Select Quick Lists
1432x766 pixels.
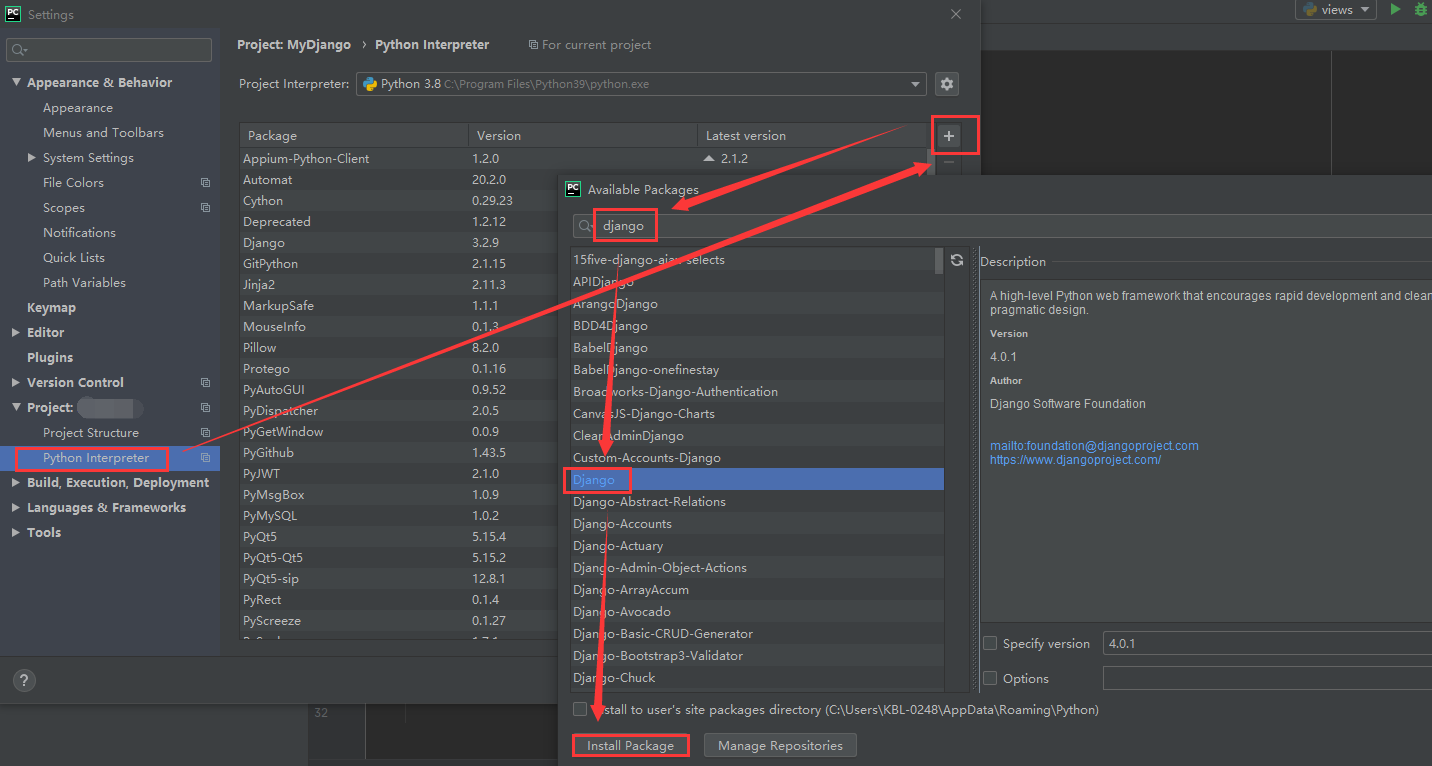74,258
